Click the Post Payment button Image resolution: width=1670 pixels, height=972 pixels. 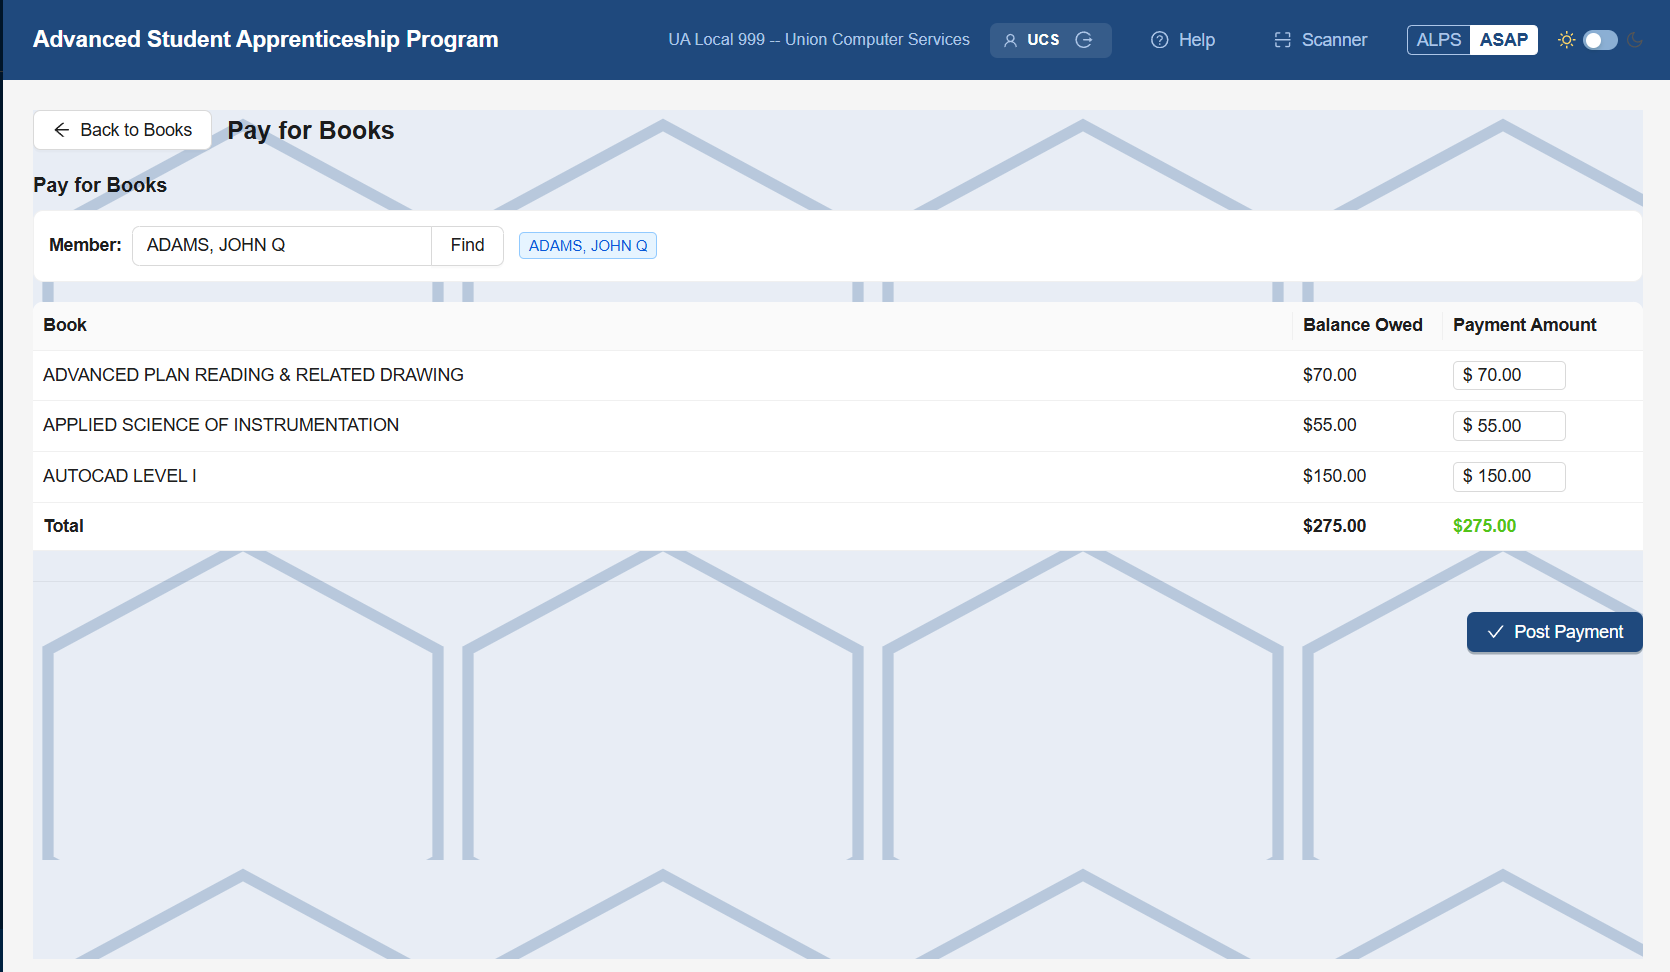tap(1555, 632)
